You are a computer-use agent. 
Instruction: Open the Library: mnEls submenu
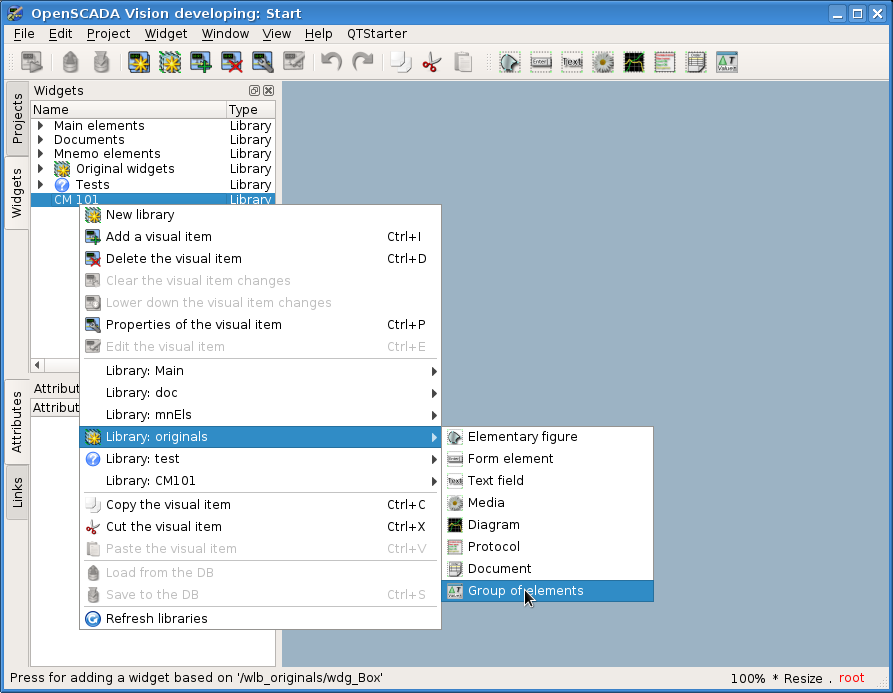[261, 415]
